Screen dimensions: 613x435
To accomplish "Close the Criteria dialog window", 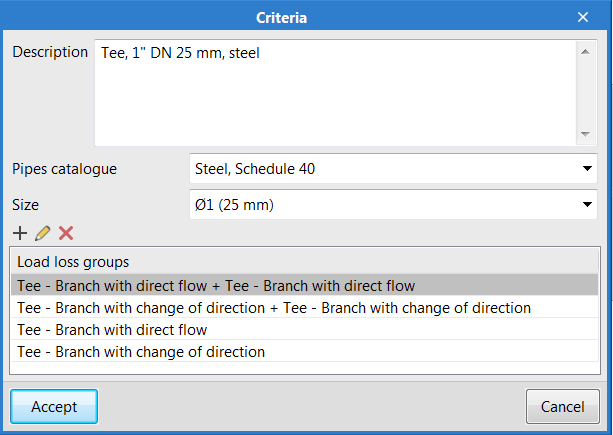I will (583, 17).
